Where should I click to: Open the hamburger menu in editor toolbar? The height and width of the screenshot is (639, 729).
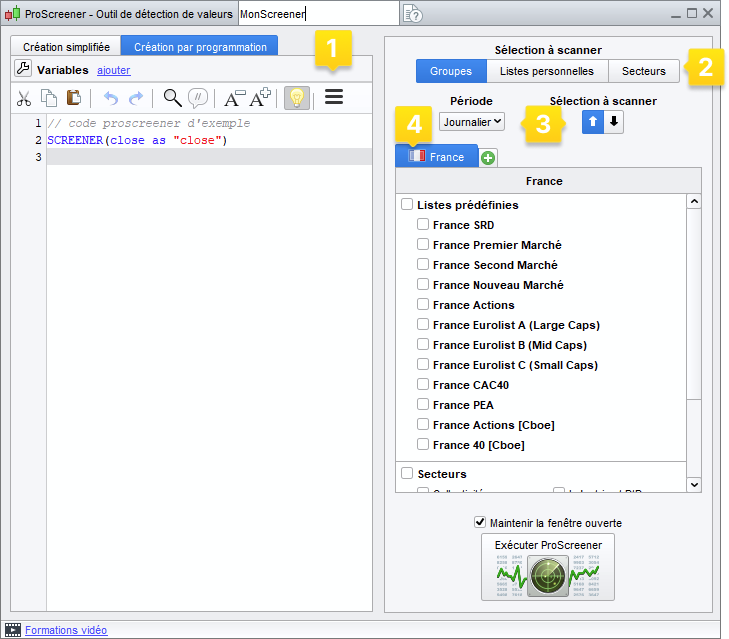tap(334, 97)
